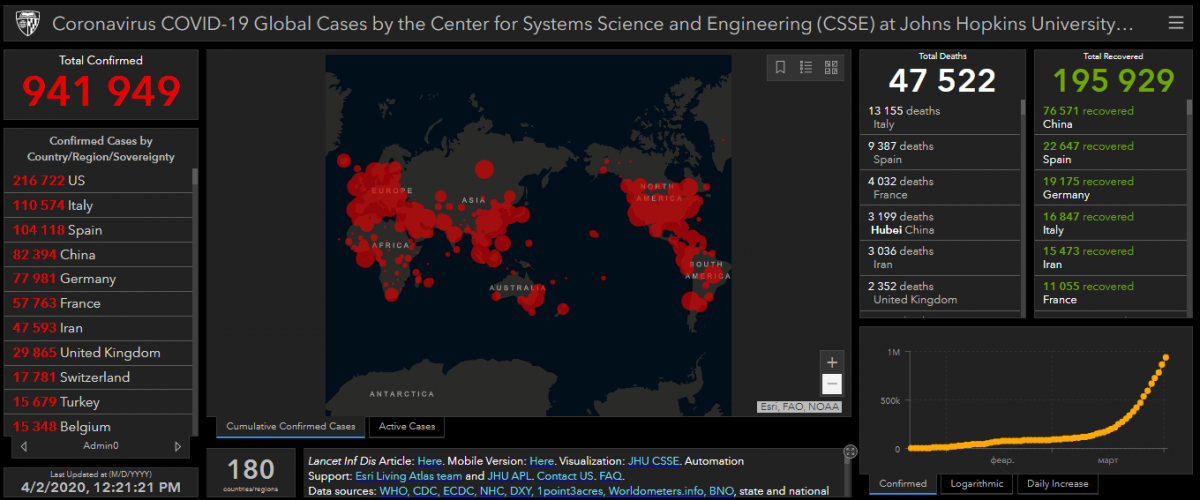
Task: Click the Contact US link
Action: click(x=565, y=476)
